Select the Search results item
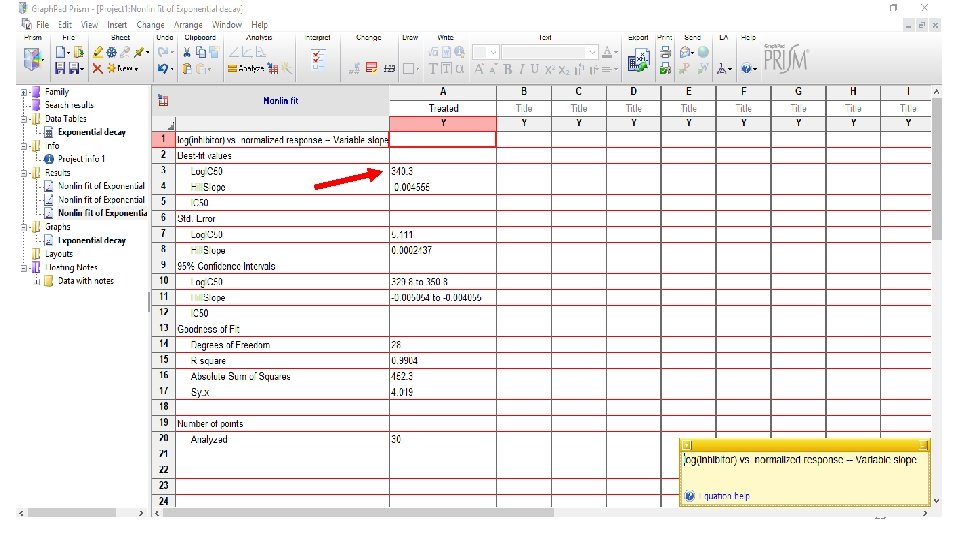This screenshot has height=540, width=960. click(69, 105)
